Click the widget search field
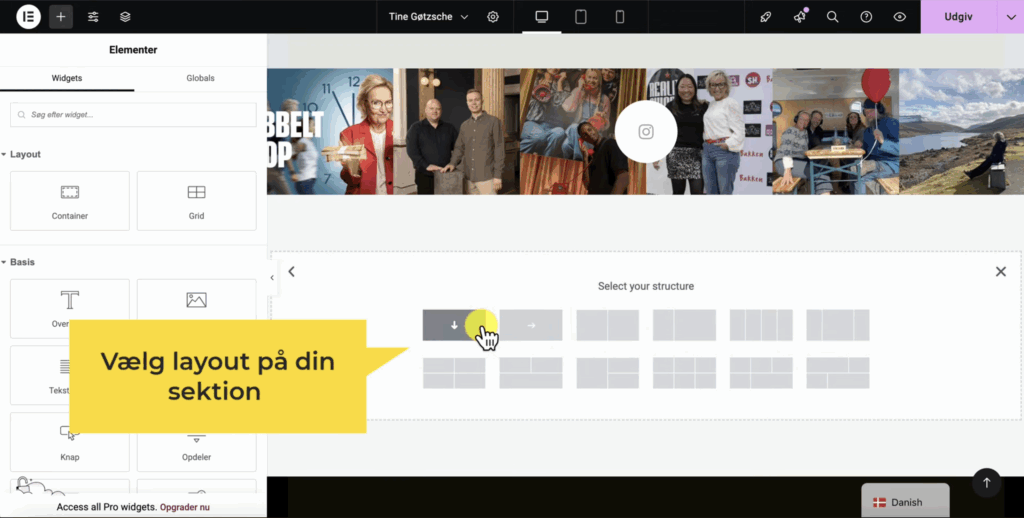Screen dimensions: 1024x518 pos(133,115)
